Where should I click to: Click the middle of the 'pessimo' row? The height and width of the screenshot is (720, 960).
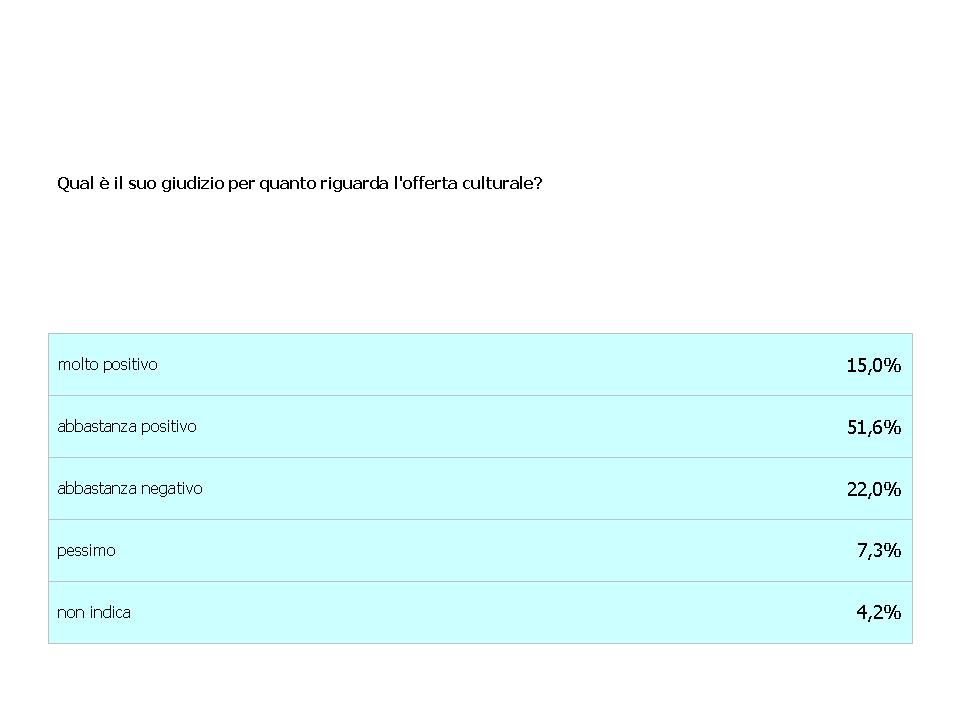point(481,550)
